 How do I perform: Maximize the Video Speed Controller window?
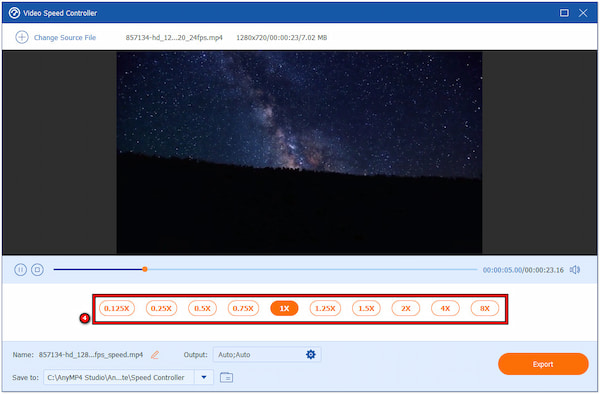point(564,13)
